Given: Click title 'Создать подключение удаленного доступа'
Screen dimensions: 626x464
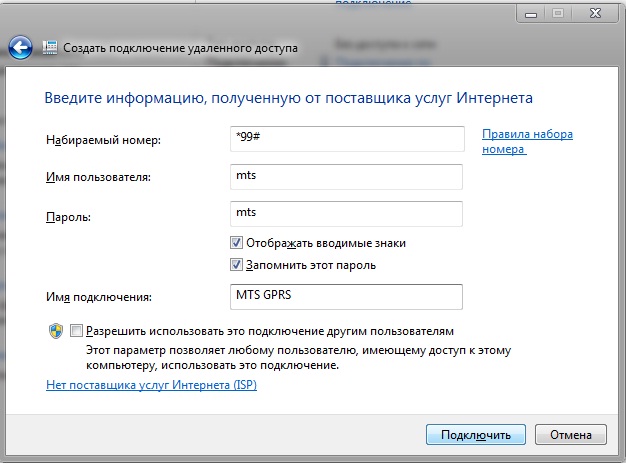Looking at the screenshot, I should coord(180,48).
